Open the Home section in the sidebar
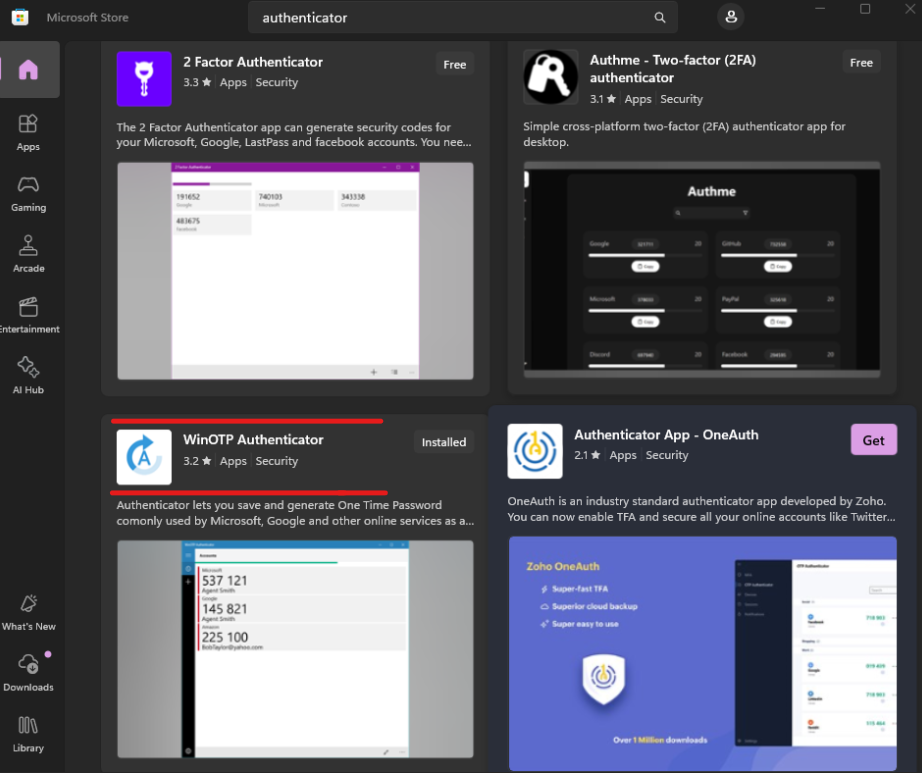The image size is (922, 773). tap(29, 68)
